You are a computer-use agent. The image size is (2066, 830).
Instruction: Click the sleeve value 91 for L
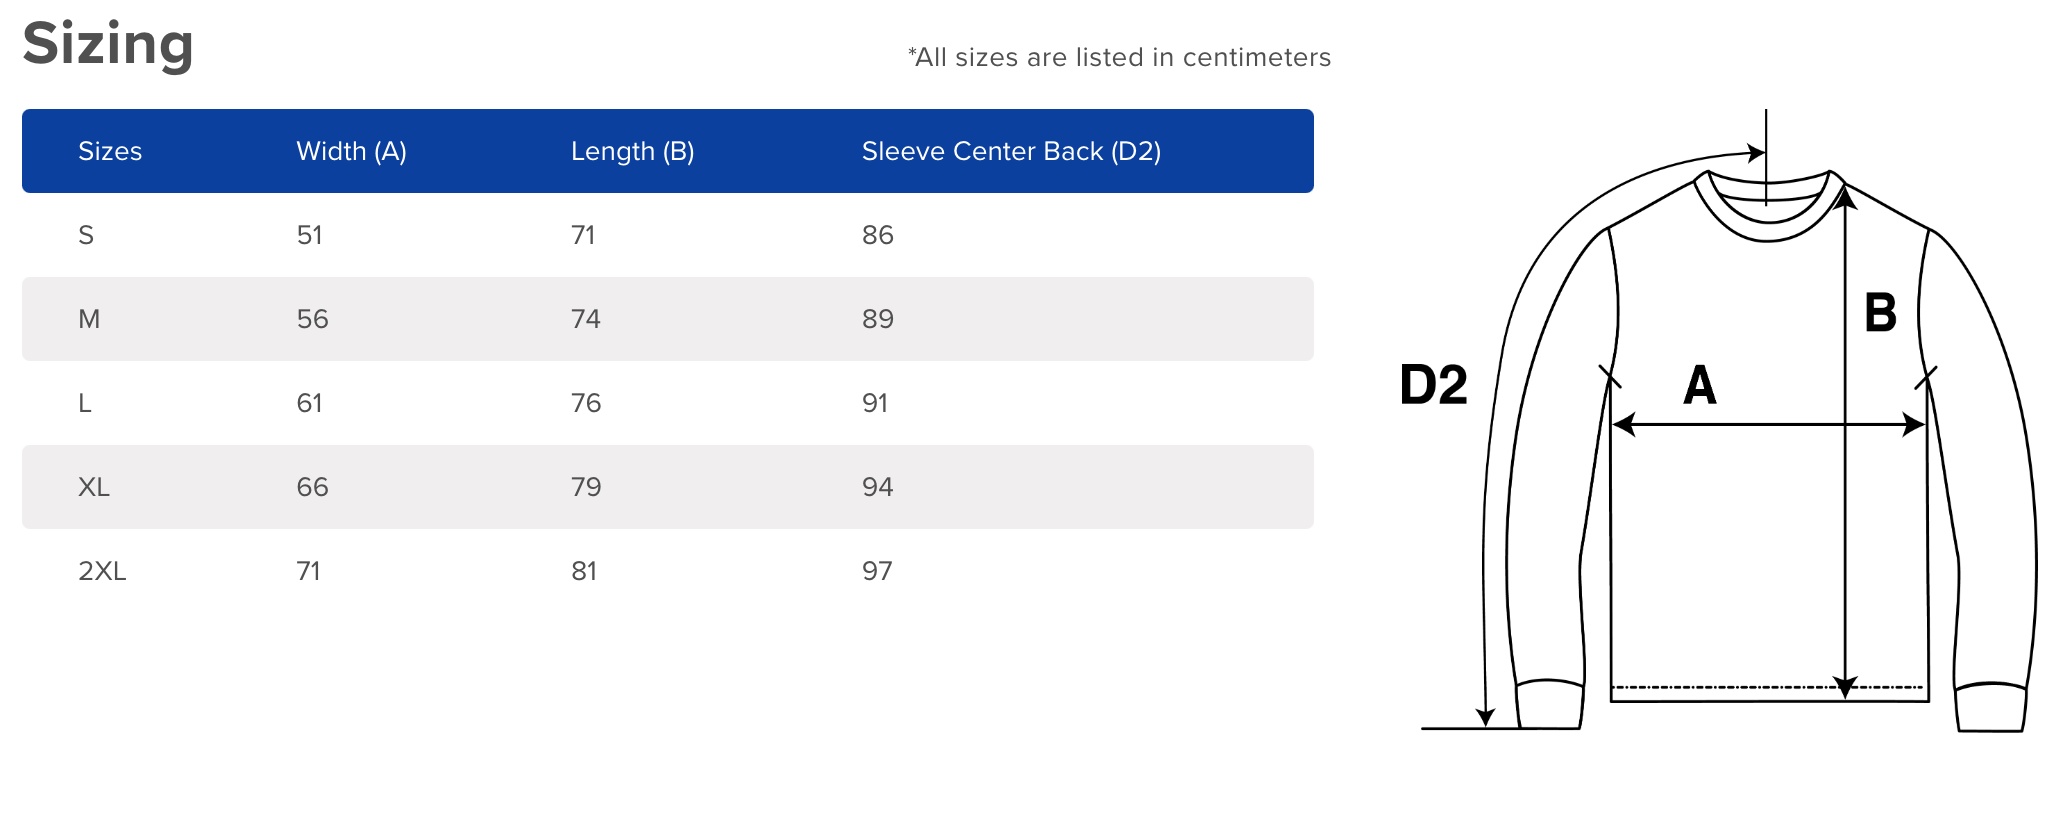pyautogui.click(x=875, y=403)
